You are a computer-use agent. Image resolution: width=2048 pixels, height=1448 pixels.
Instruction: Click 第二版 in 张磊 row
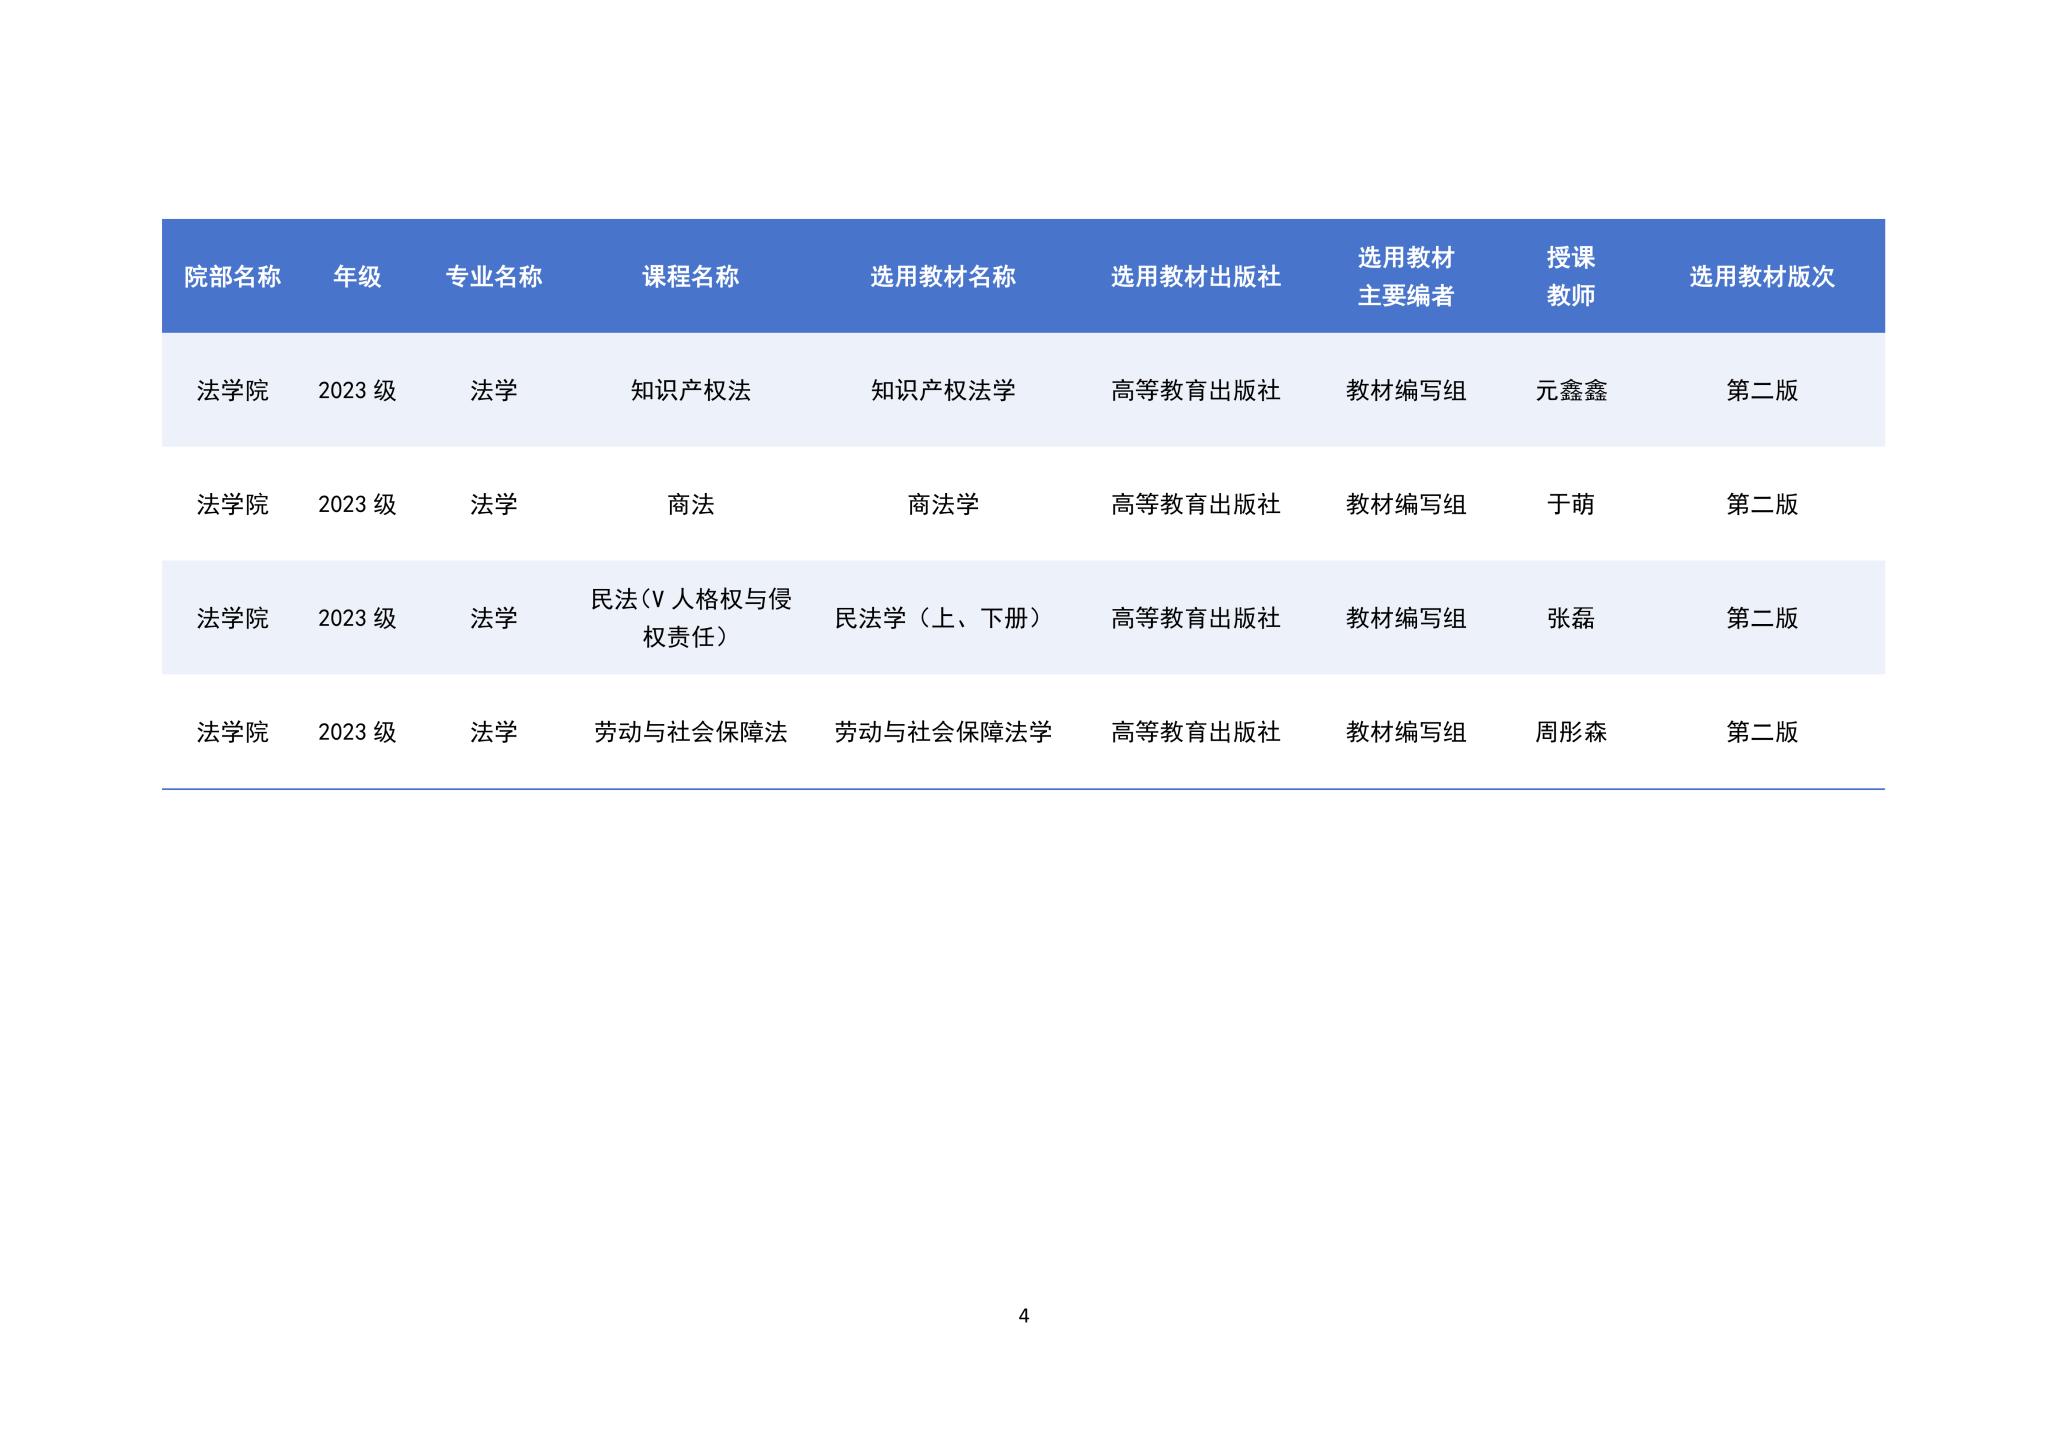click(x=1762, y=619)
